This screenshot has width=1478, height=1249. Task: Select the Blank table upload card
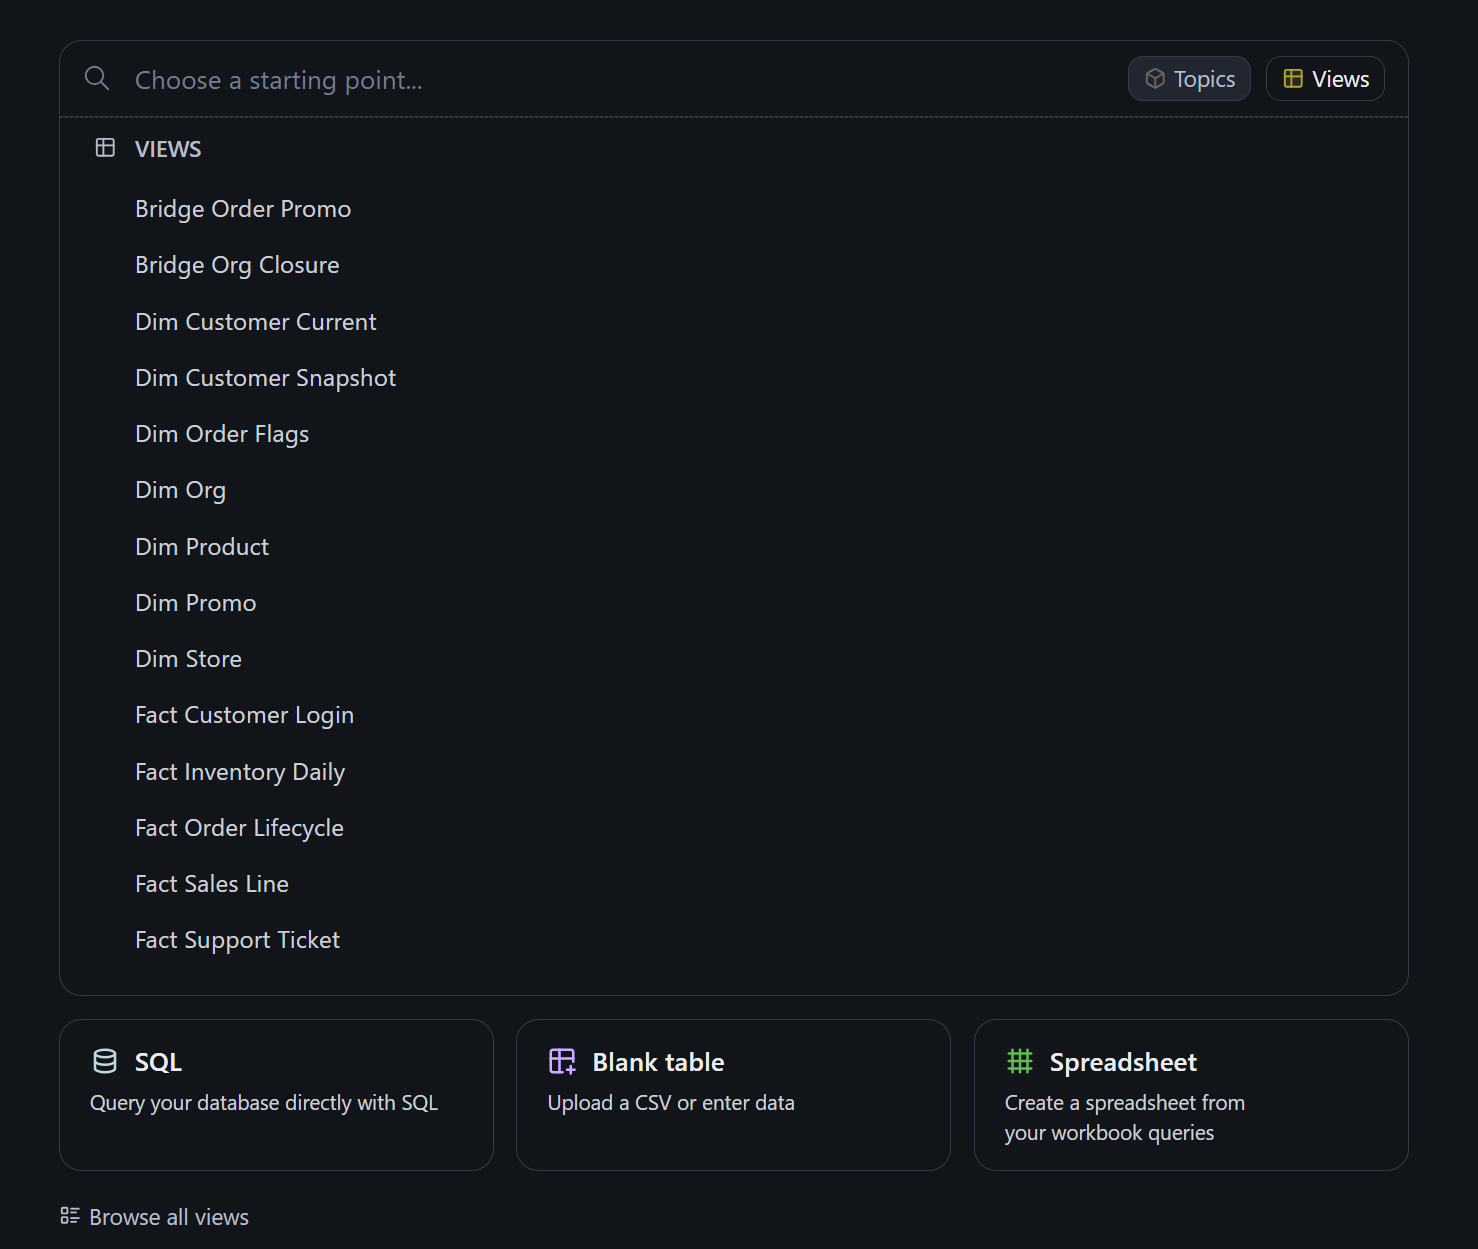tap(733, 1094)
